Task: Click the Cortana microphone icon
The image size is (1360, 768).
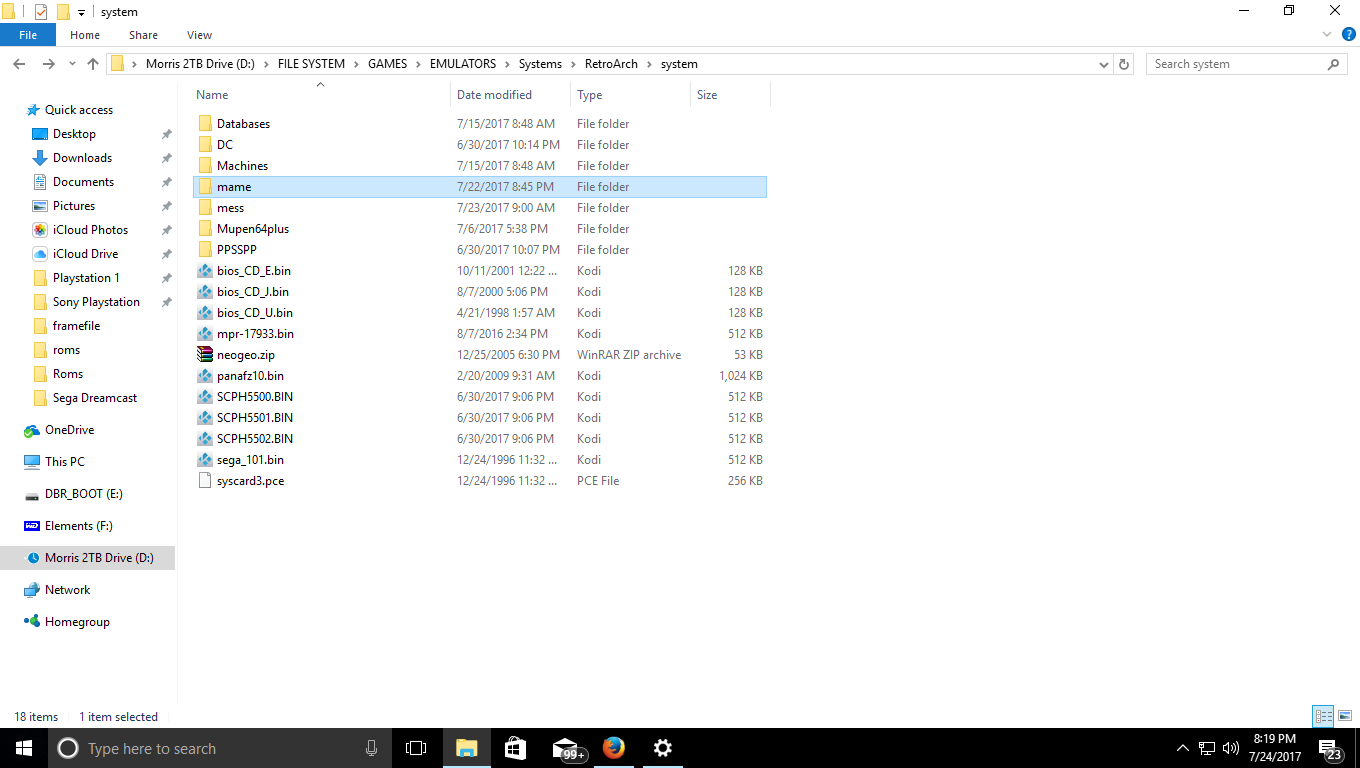Action: point(372,748)
